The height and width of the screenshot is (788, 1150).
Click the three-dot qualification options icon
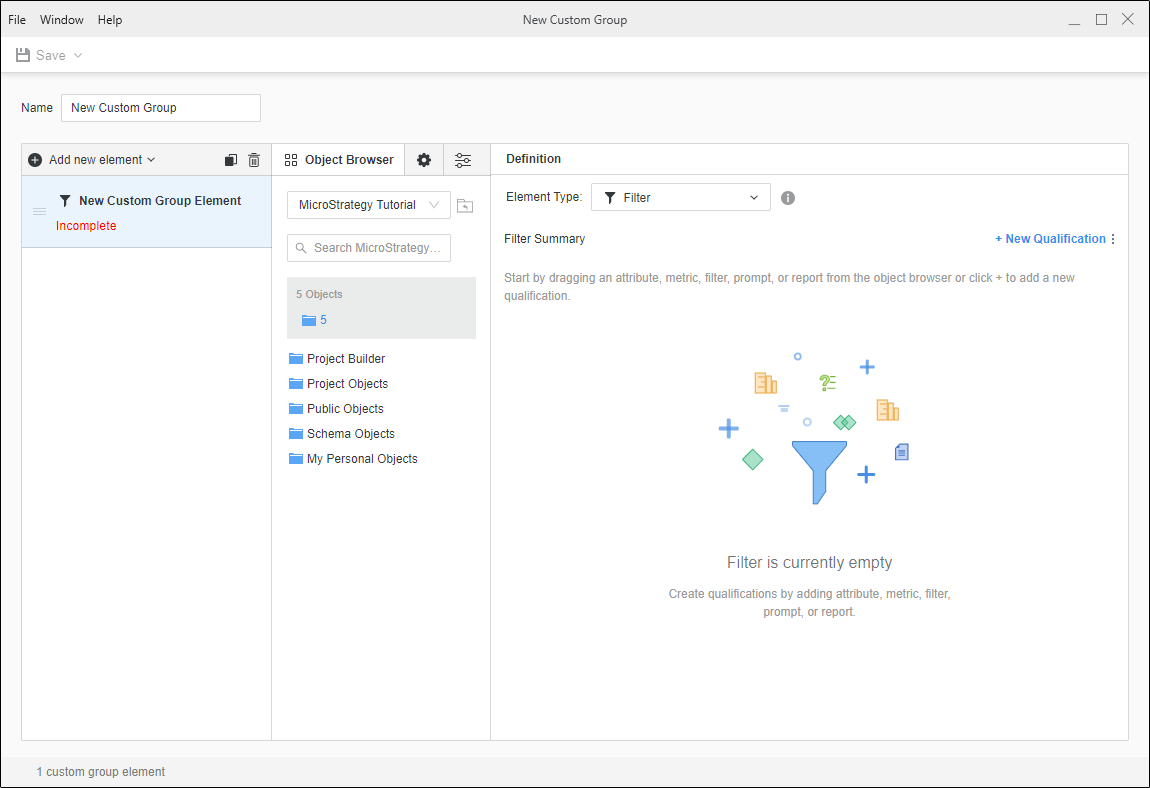point(1113,239)
